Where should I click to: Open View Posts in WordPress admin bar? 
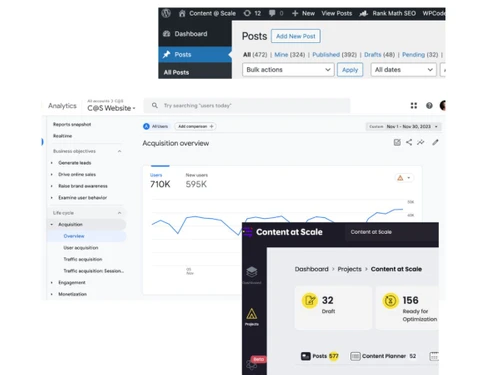click(337, 13)
